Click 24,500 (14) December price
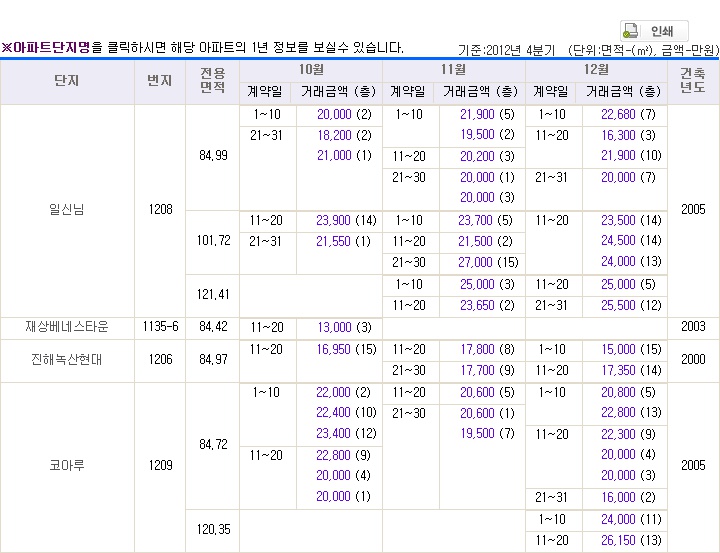 point(631,241)
